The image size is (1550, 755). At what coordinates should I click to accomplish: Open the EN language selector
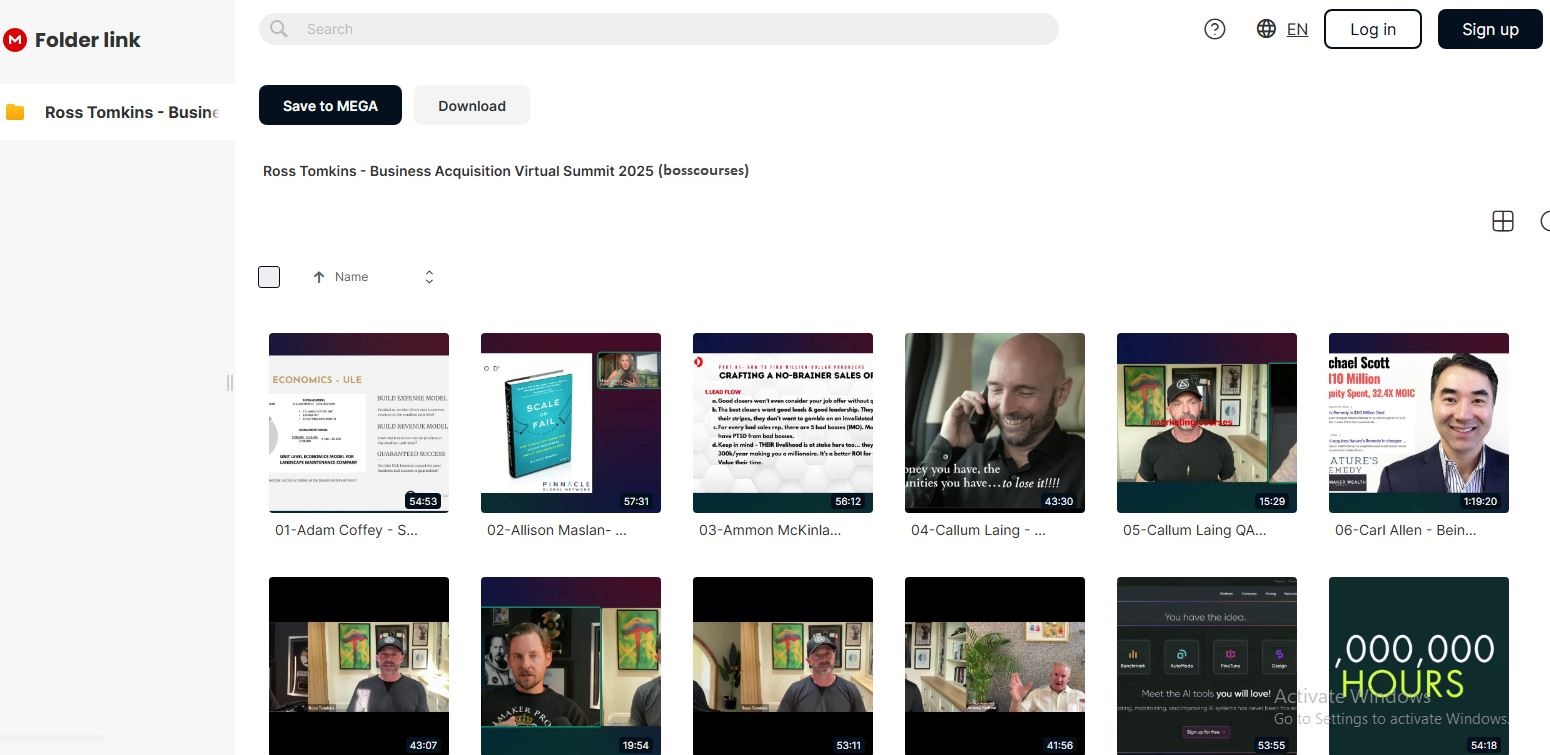(1297, 29)
